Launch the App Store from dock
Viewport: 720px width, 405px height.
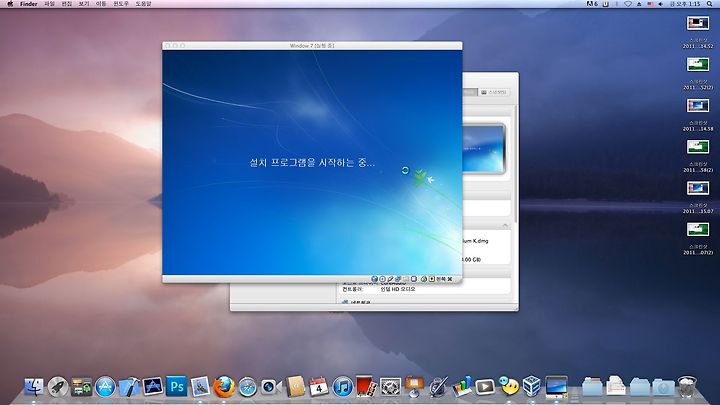(x=105, y=387)
